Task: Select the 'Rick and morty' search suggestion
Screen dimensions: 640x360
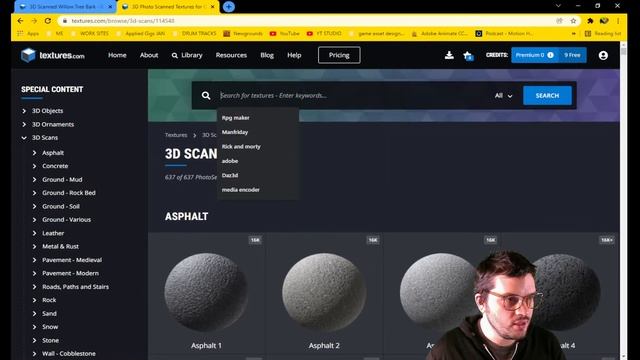Action: pyautogui.click(x=241, y=147)
